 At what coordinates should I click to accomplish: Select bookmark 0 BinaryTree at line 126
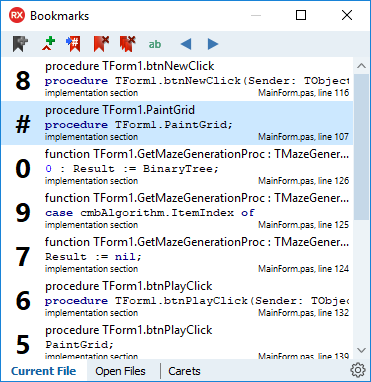click(177, 167)
